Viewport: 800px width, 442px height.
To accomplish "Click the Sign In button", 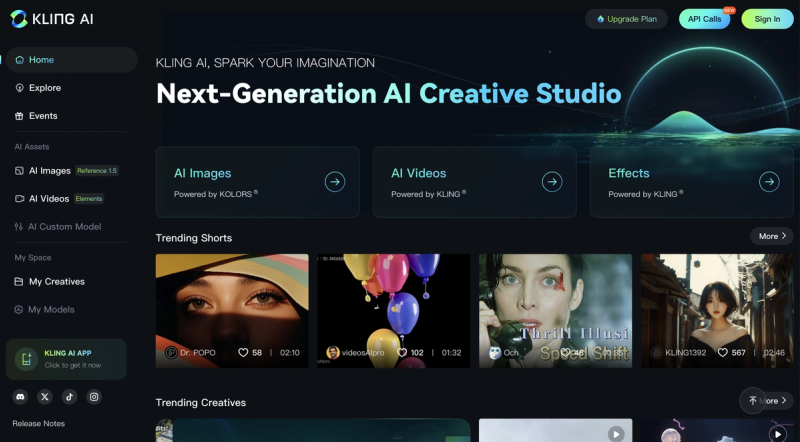I will click(x=767, y=19).
